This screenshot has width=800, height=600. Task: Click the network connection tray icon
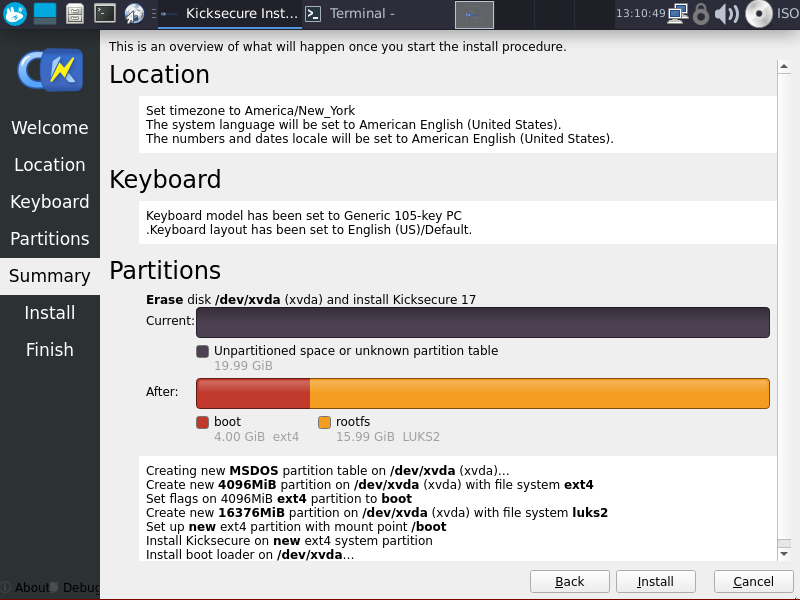[x=678, y=13]
